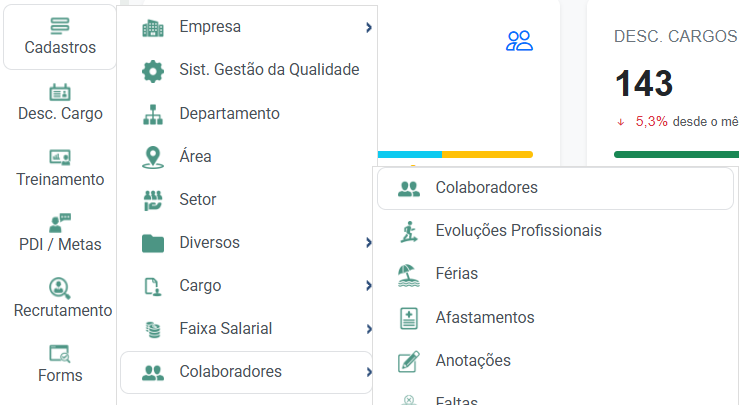Open the Treinamento sidebar icon
This screenshot has width=739, height=405.
point(60,157)
